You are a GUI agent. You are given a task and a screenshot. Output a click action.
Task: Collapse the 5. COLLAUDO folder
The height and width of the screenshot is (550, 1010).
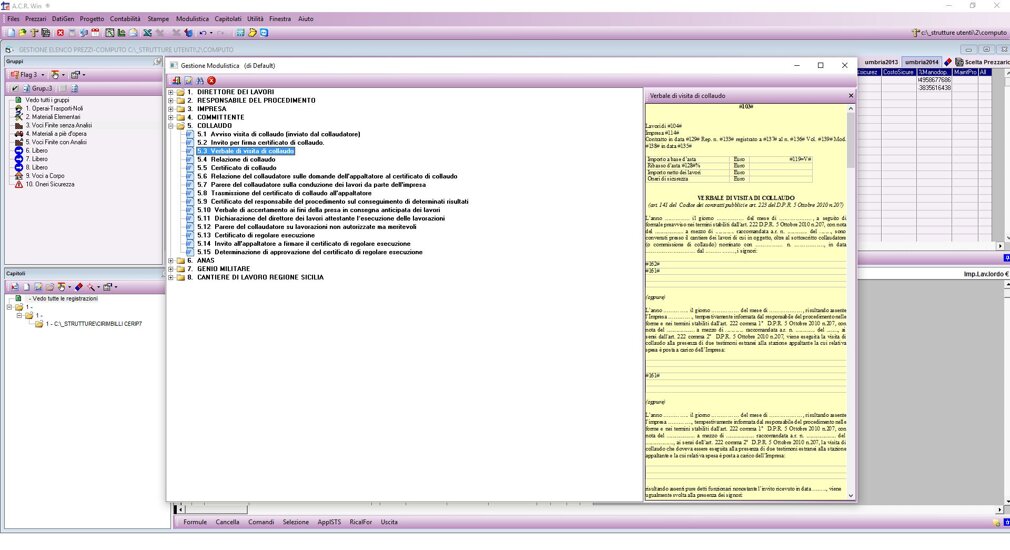[171, 126]
